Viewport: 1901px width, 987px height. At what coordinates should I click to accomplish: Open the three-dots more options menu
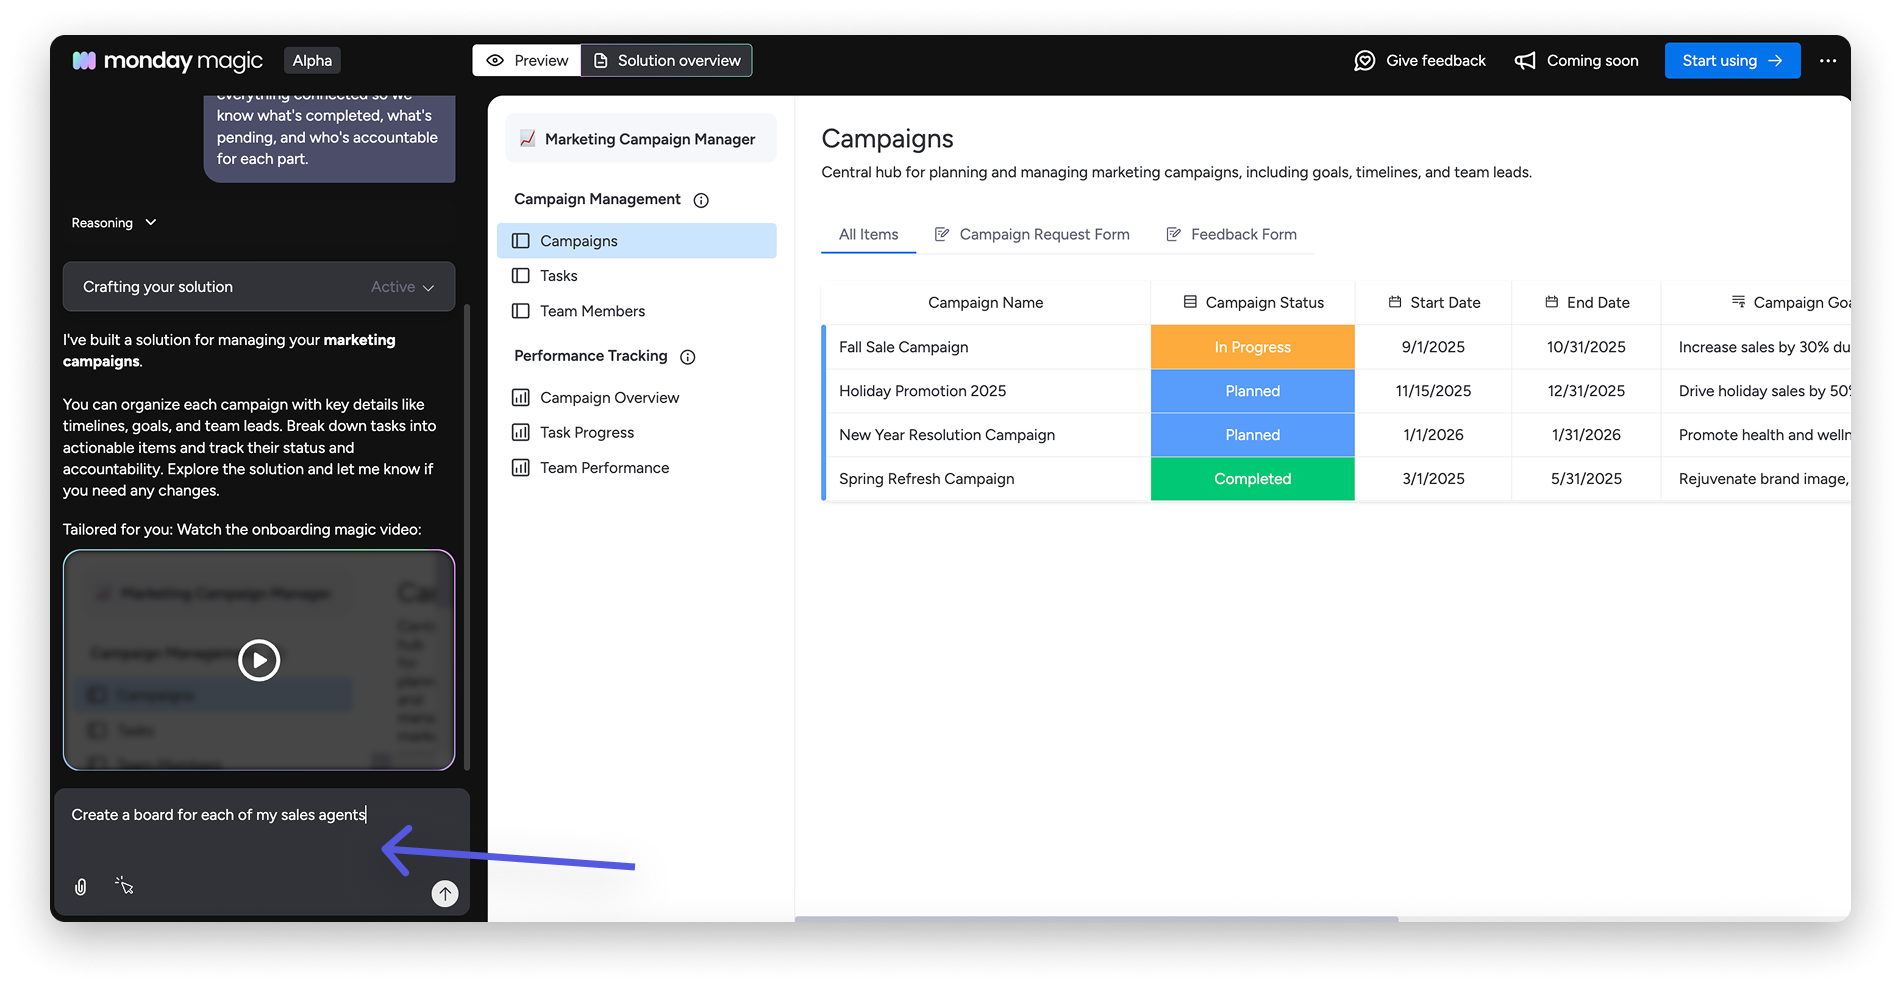1828,61
